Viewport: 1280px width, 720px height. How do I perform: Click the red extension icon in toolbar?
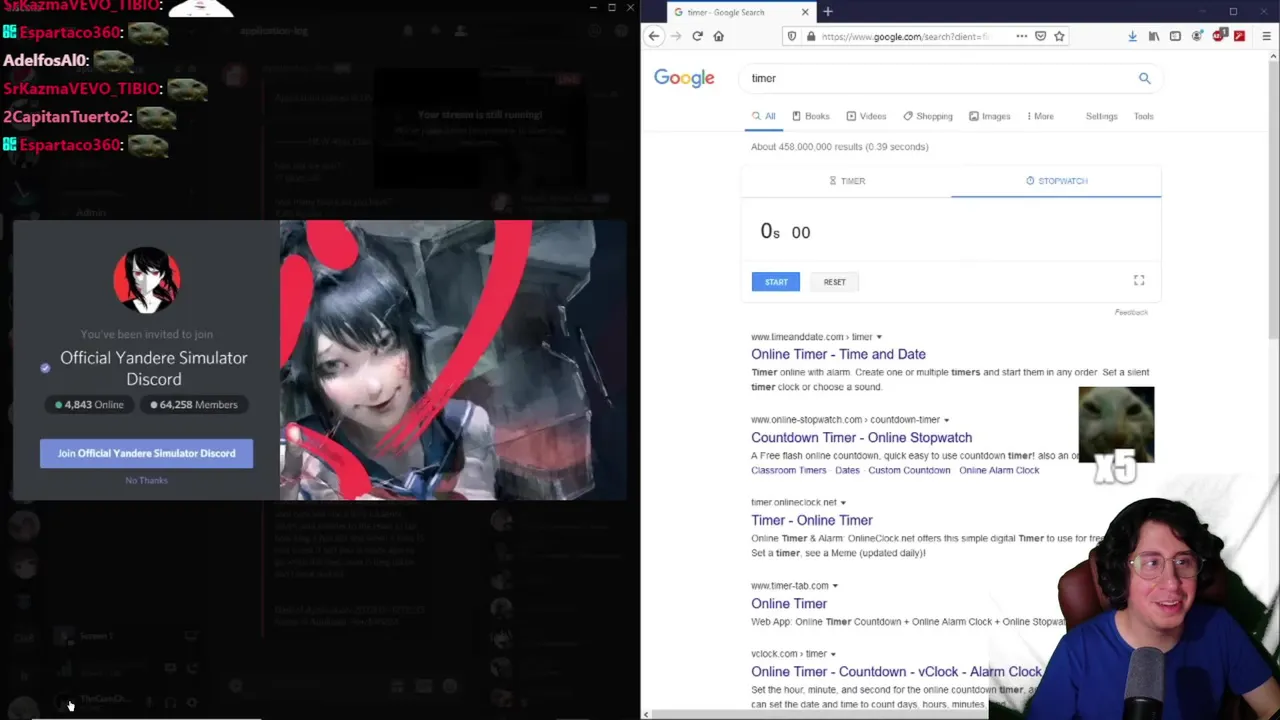(1239, 36)
